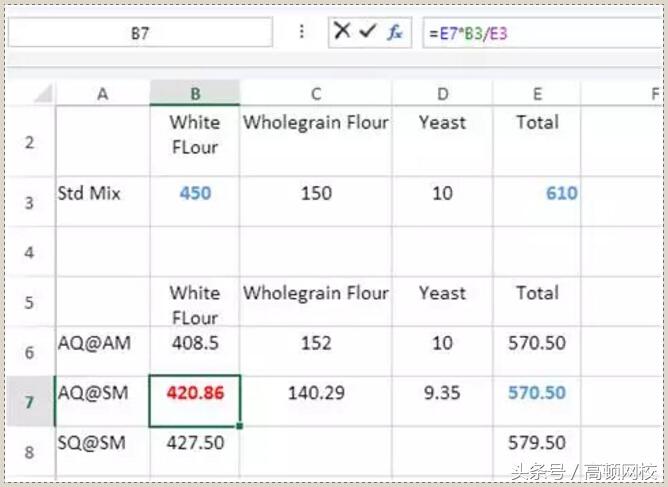The image size is (668, 487).
Task: Click 'Wholegrain Flour' header in row 2
Action: [x=316, y=141]
